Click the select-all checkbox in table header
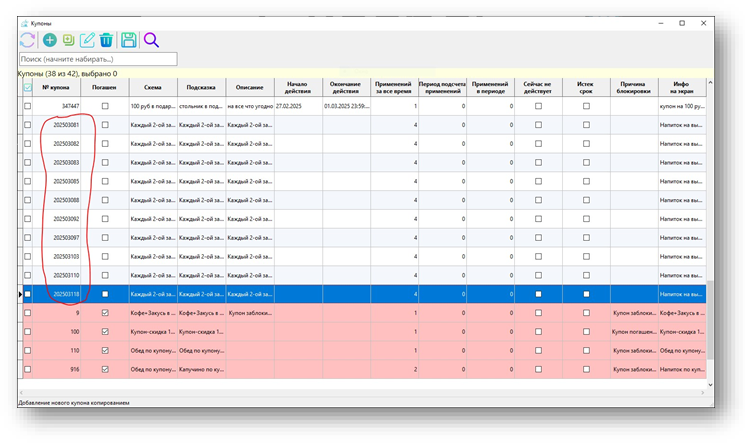The width and height of the screenshot is (745, 443). click(x=27, y=87)
